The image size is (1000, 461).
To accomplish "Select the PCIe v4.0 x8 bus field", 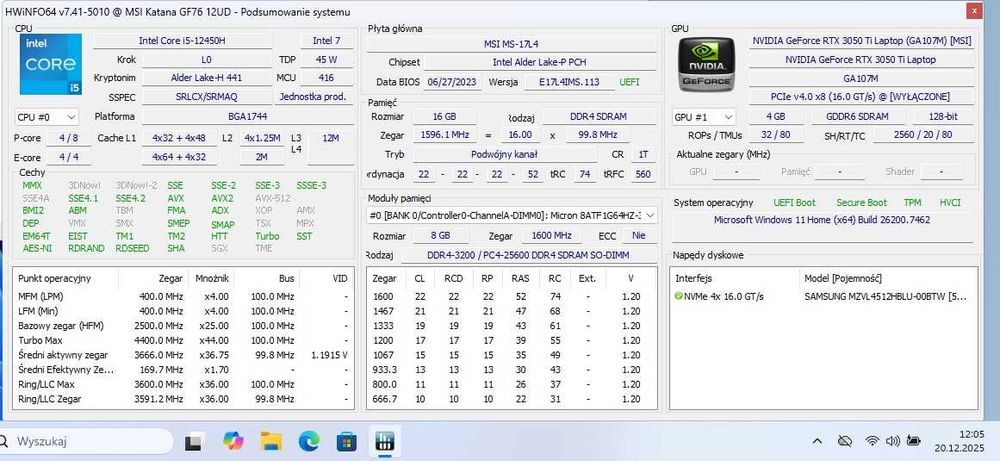I will click(862, 97).
